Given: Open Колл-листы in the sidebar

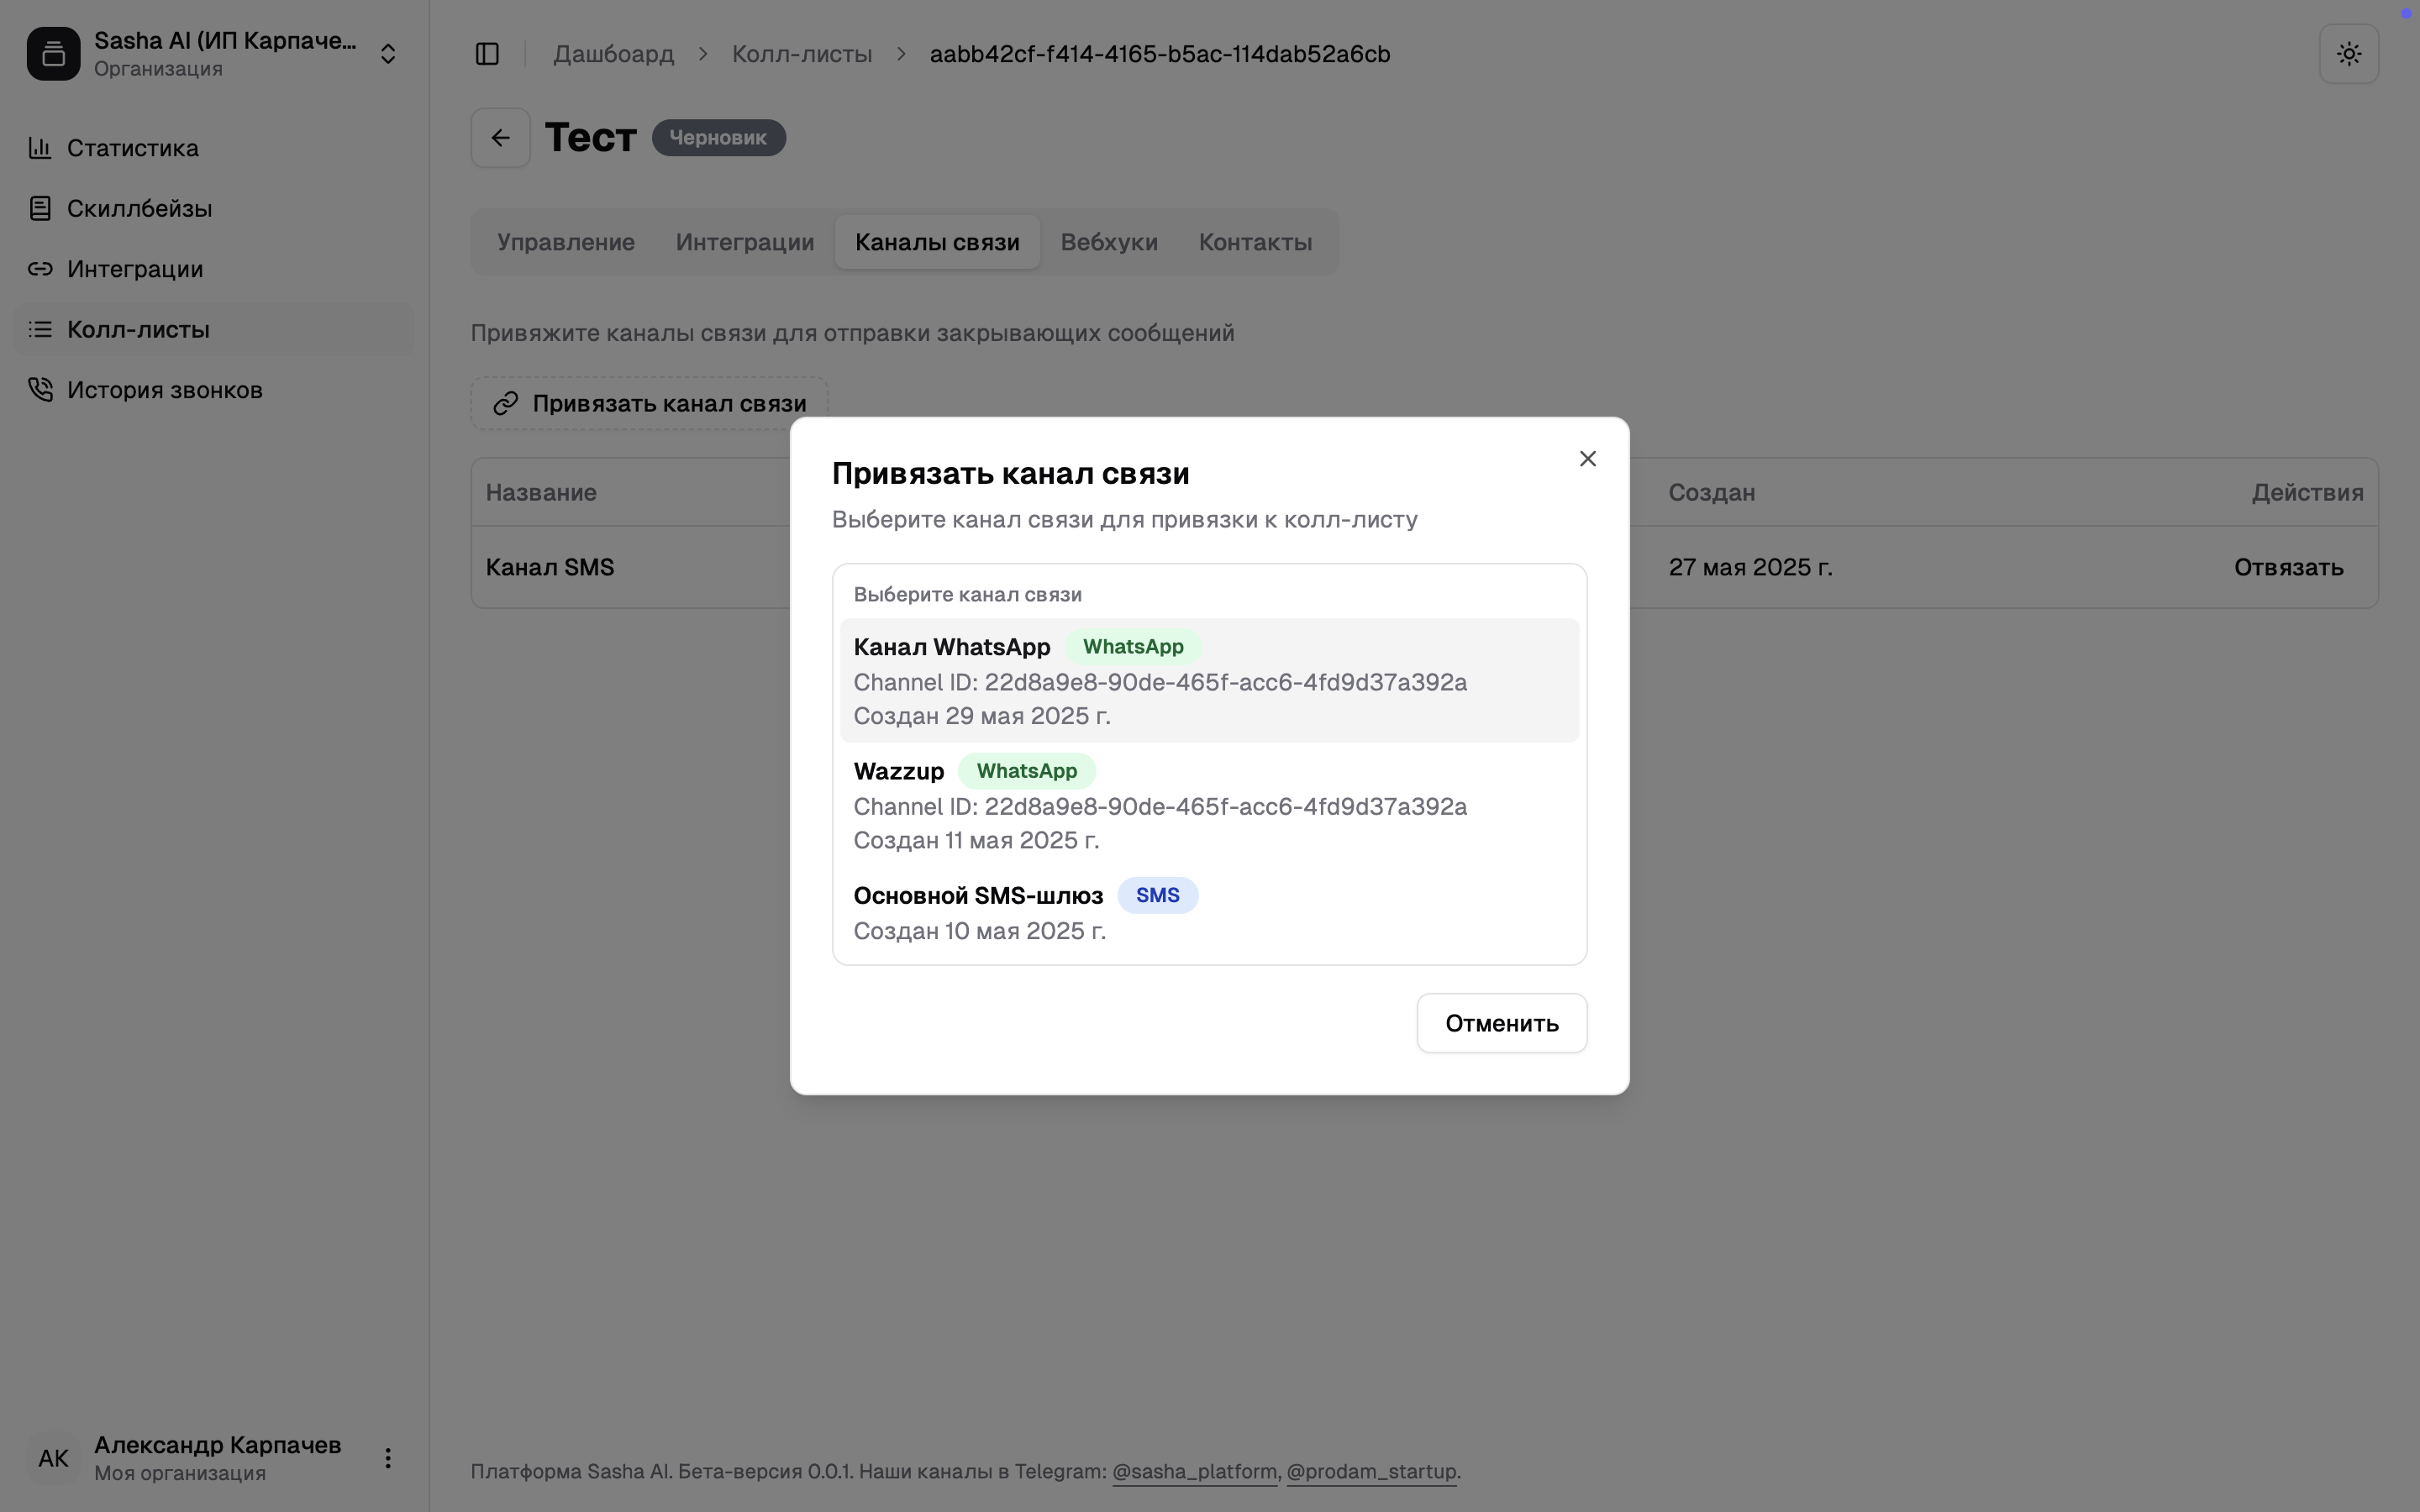Looking at the screenshot, I should 138,330.
